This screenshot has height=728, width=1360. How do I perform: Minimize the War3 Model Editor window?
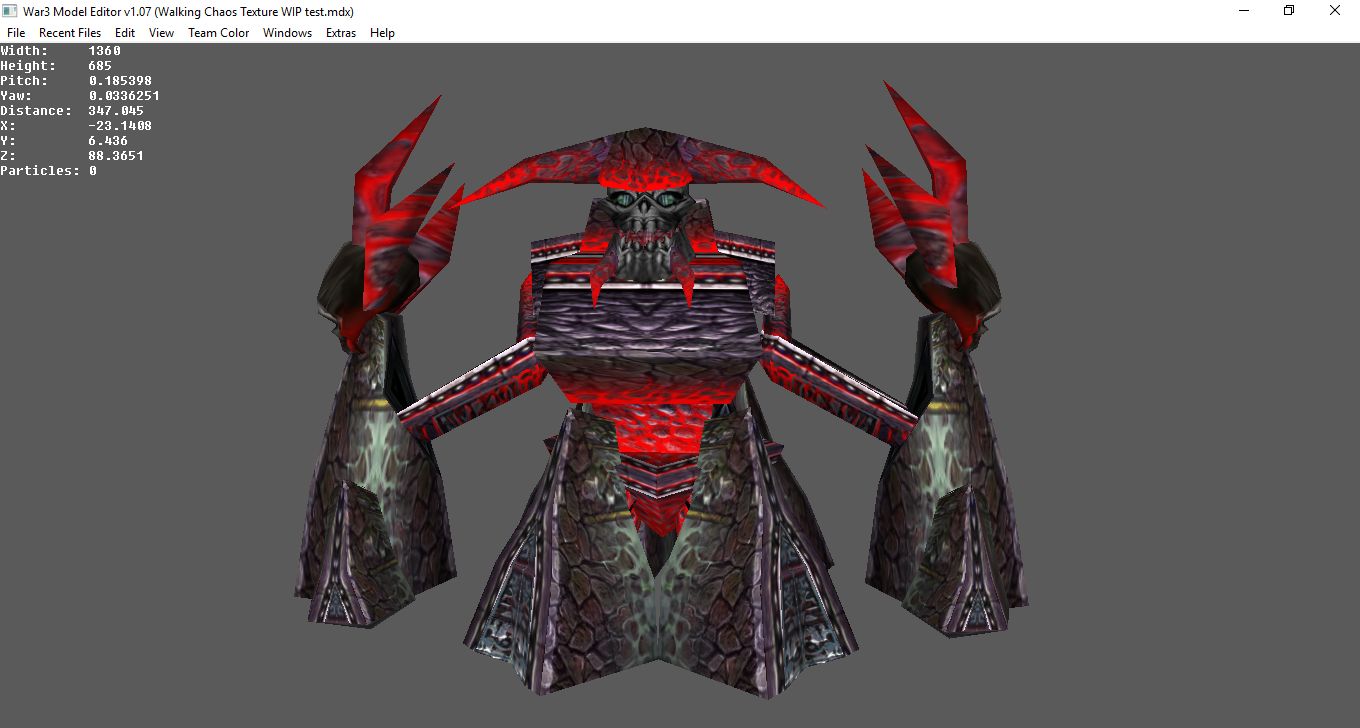[x=1243, y=11]
